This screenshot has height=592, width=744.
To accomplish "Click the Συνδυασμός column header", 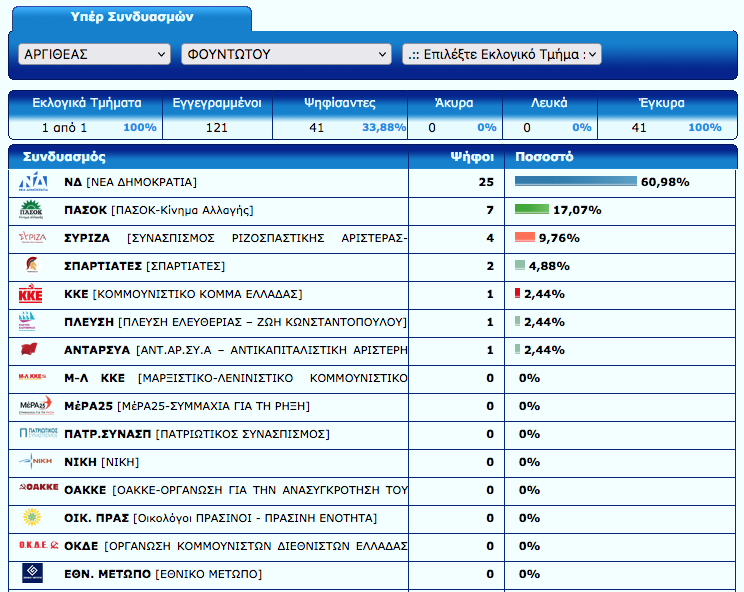I will [x=64, y=157].
